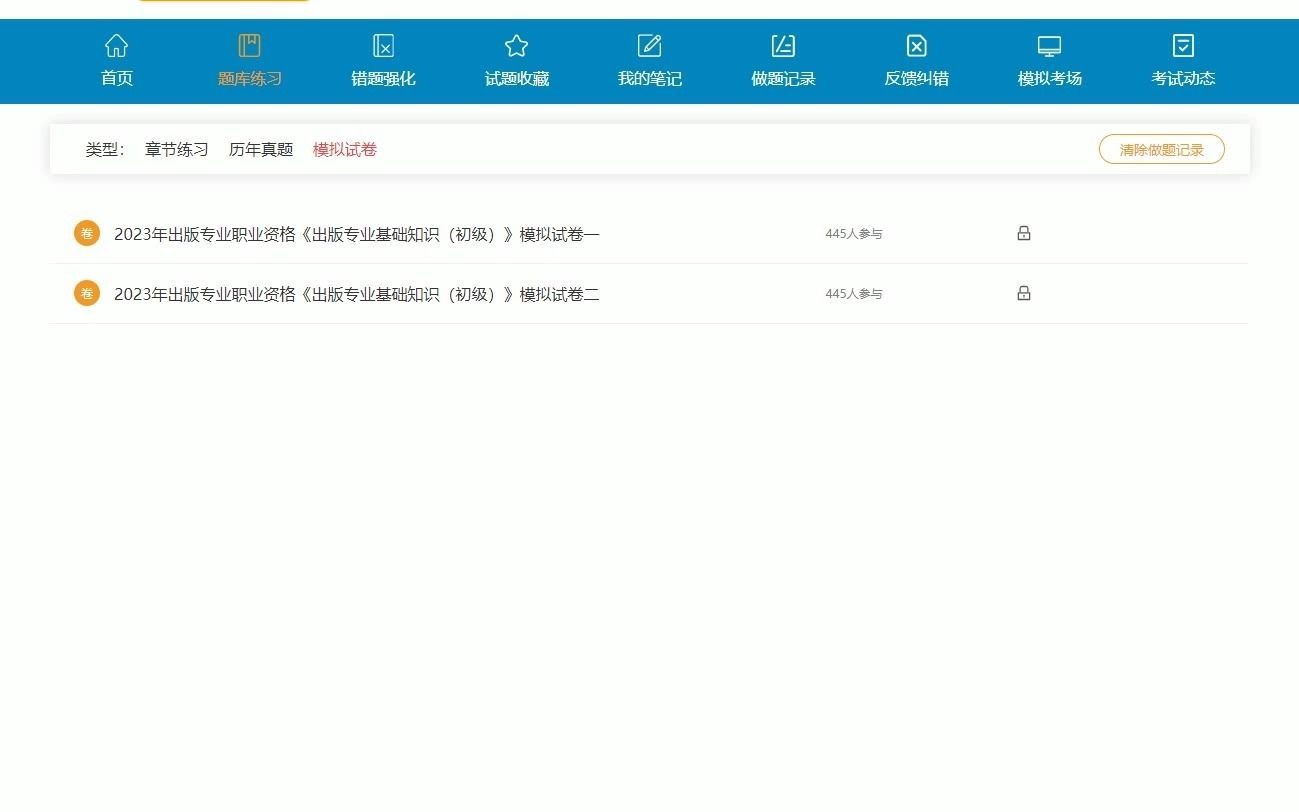Image resolution: width=1299 pixels, height=812 pixels.
Task: Open 反馈纠错 menu label
Action: pos(917,79)
